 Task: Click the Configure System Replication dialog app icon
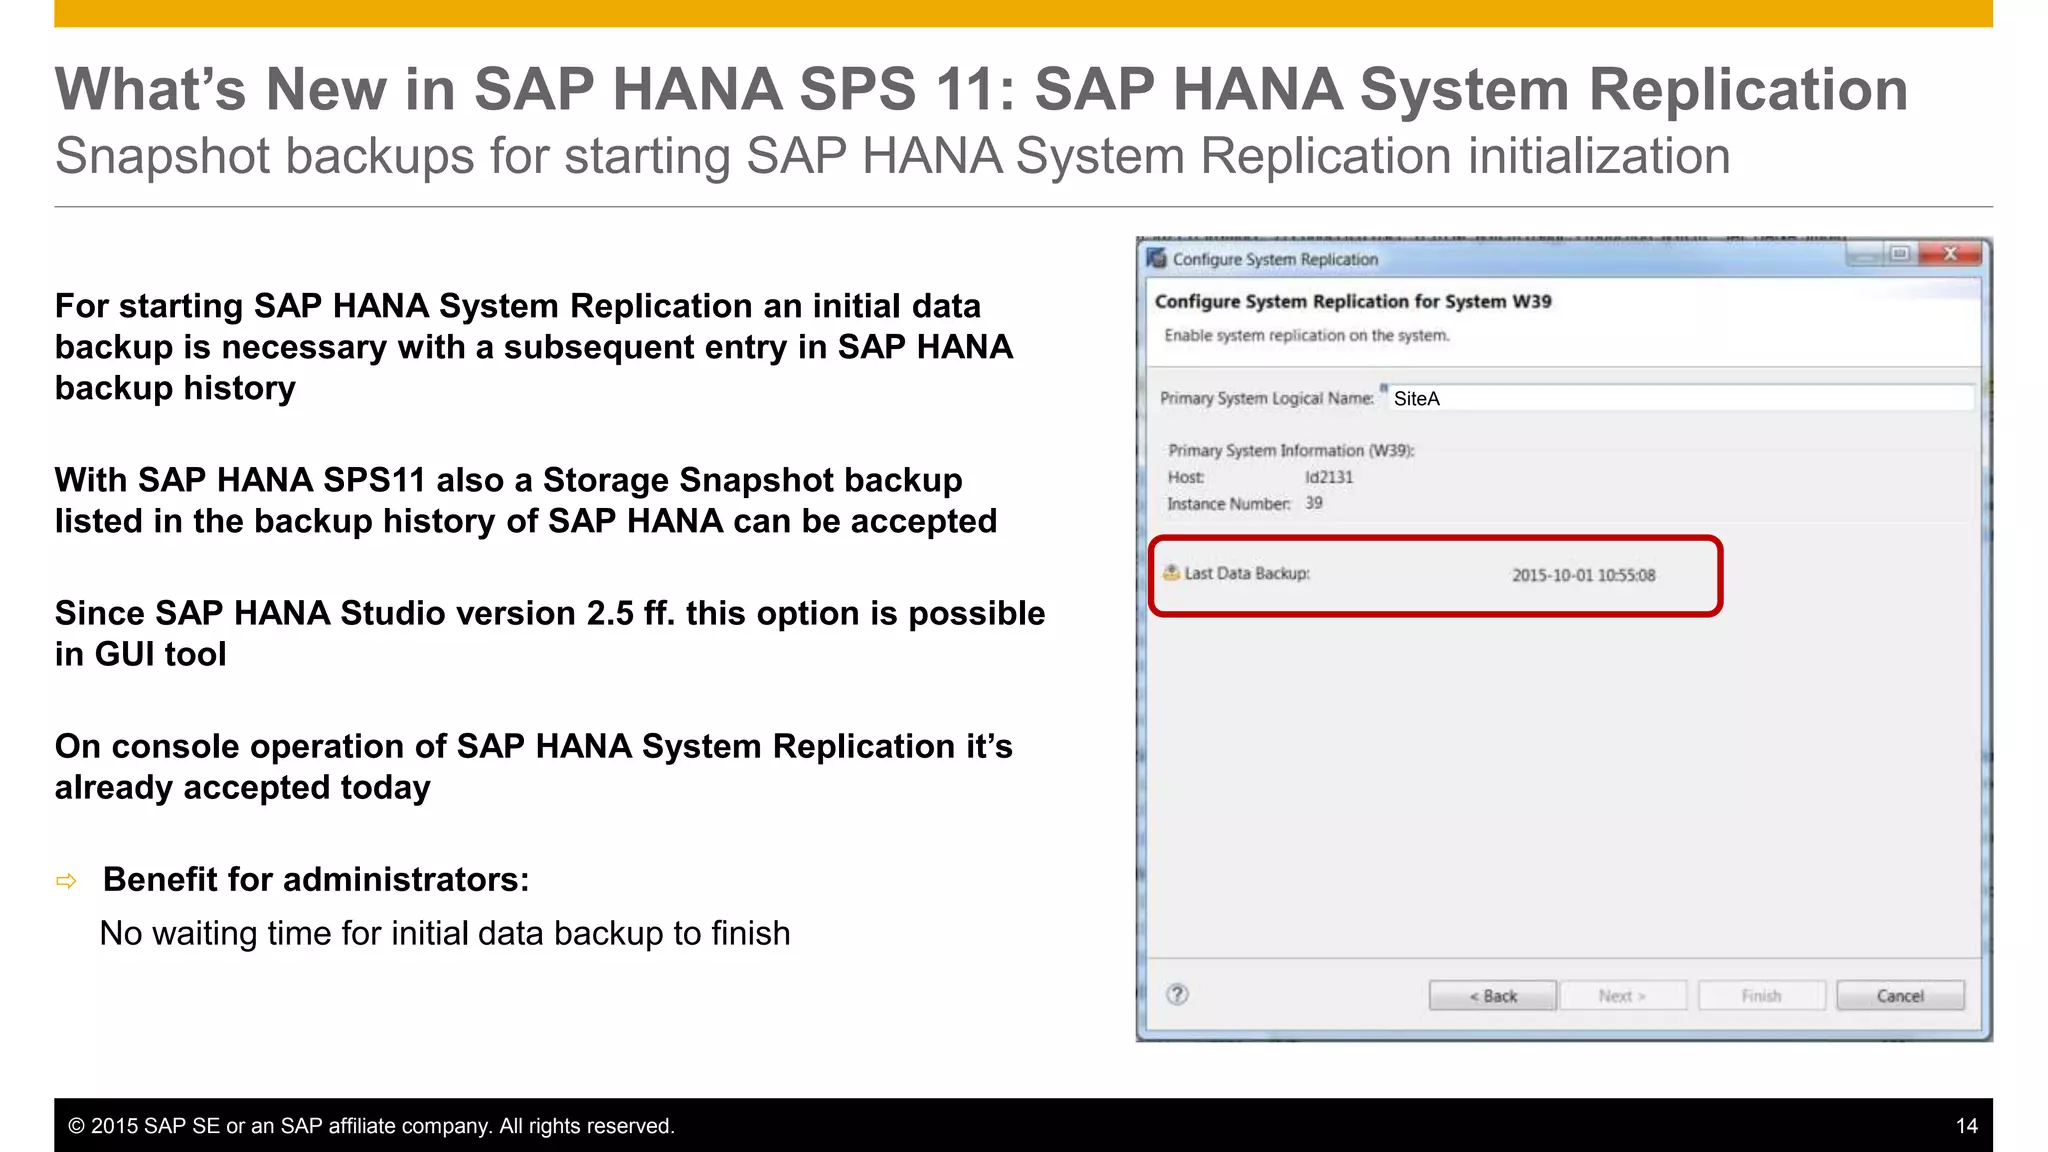click(1157, 258)
